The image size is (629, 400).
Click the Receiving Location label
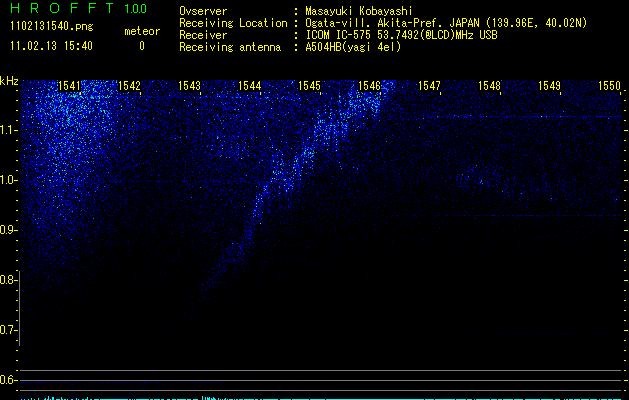click(233, 23)
